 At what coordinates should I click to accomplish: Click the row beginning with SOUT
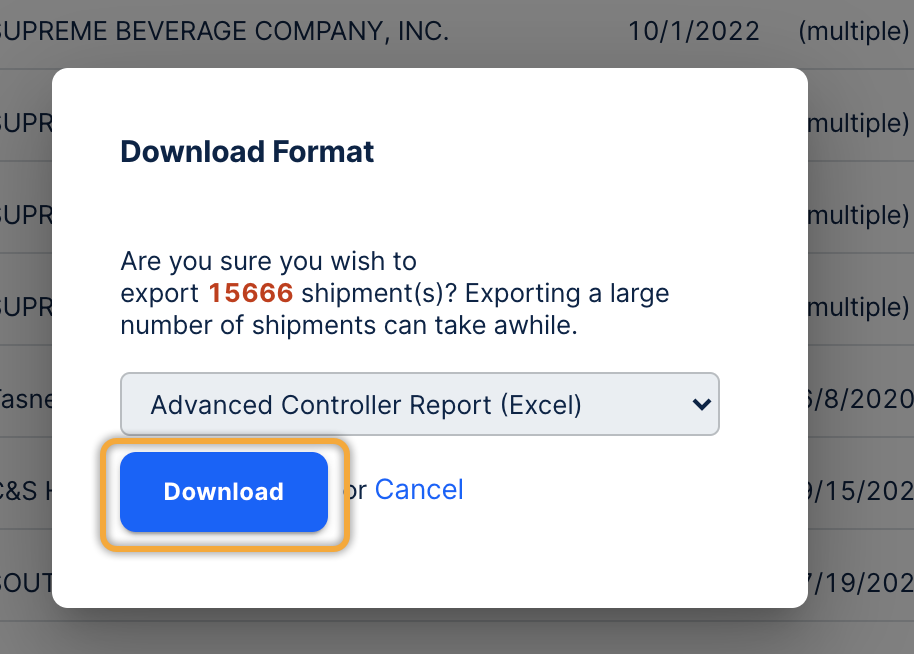point(25,582)
